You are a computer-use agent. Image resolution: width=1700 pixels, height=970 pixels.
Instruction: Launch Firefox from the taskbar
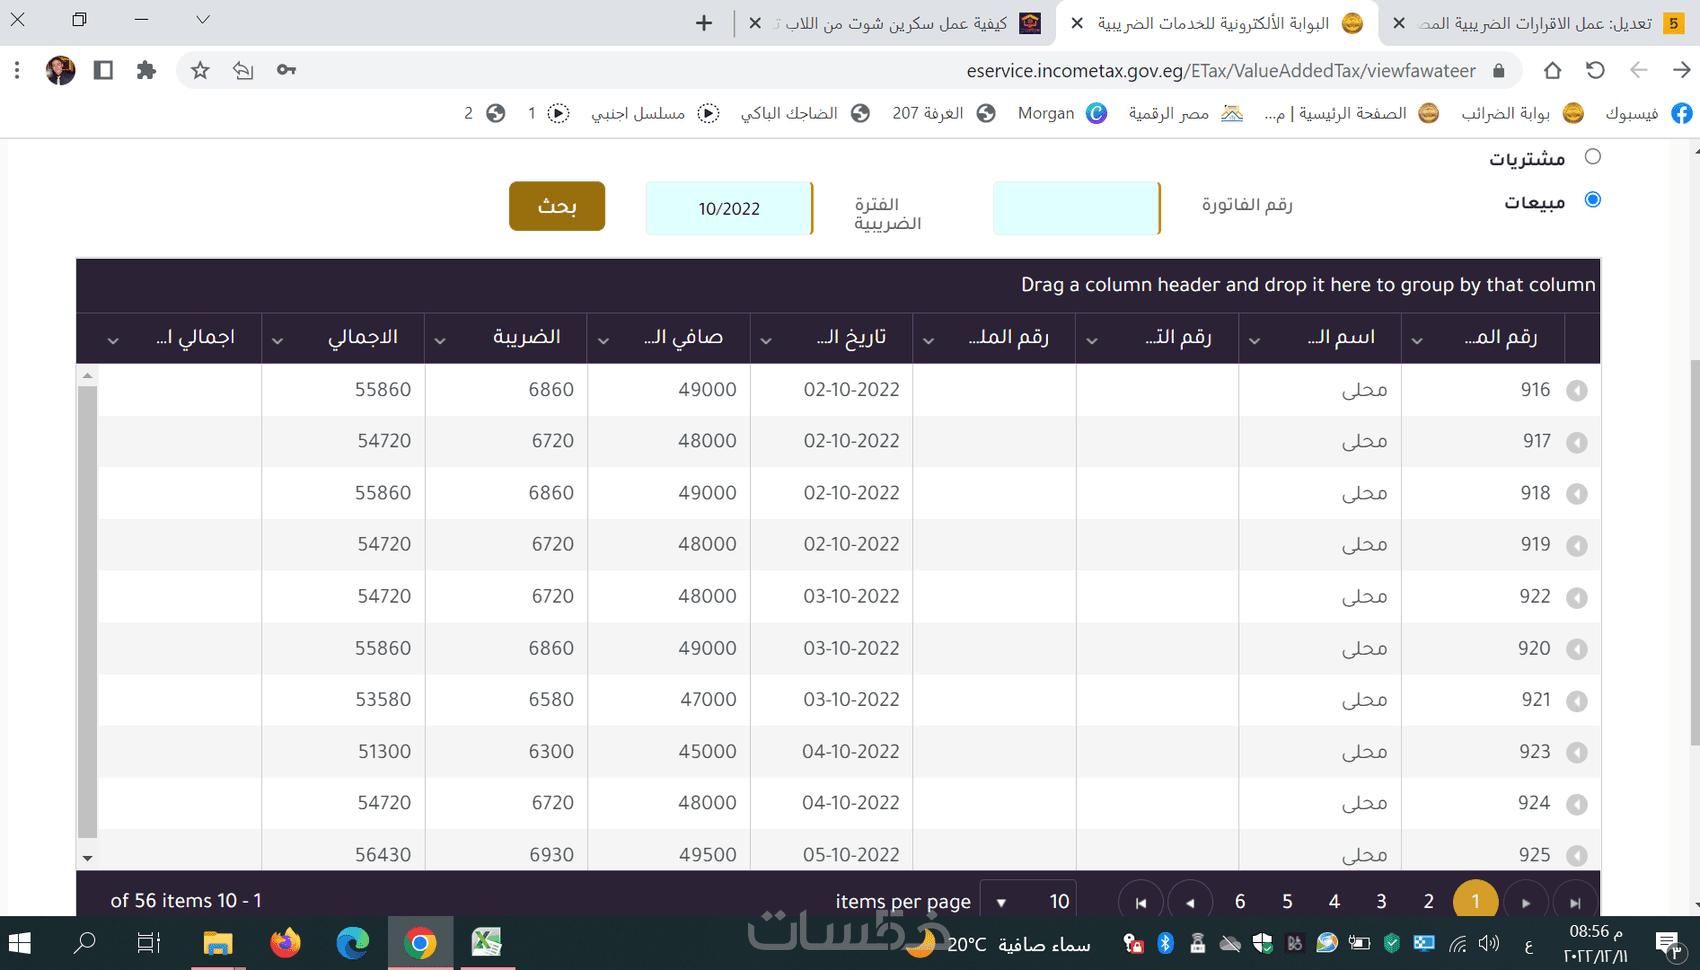pos(285,943)
